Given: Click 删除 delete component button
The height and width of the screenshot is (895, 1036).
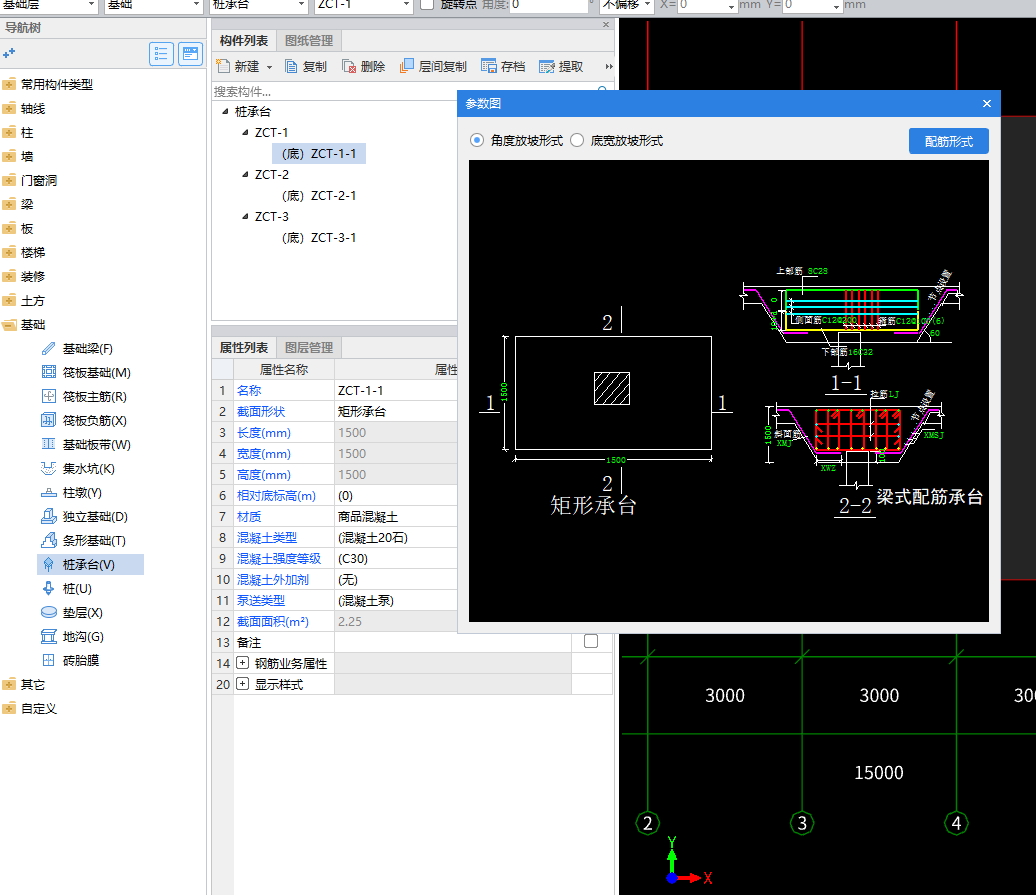Looking at the screenshot, I should pyautogui.click(x=363, y=66).
